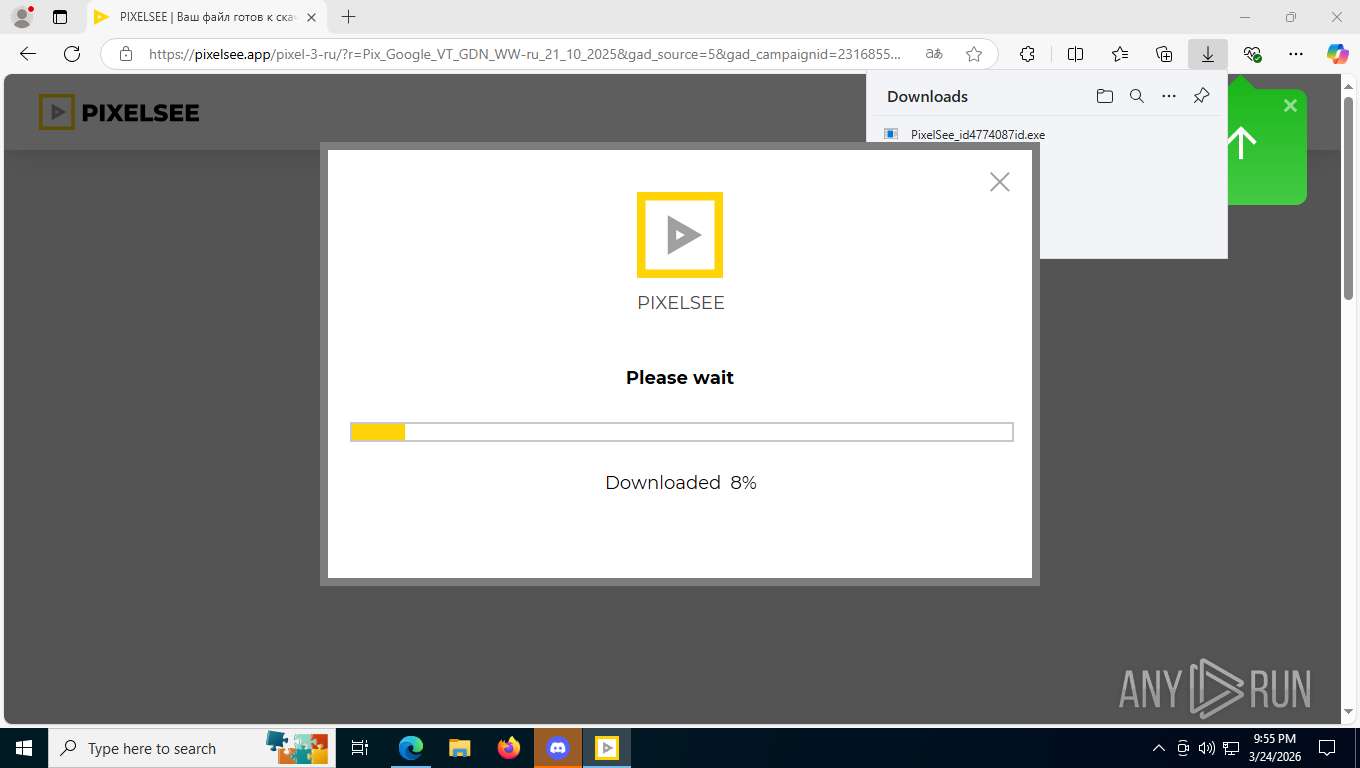Open browser Extensions puzzle icon
Image resolution: width=1360 pixels, height=768 pixels.
point(1027,54)
